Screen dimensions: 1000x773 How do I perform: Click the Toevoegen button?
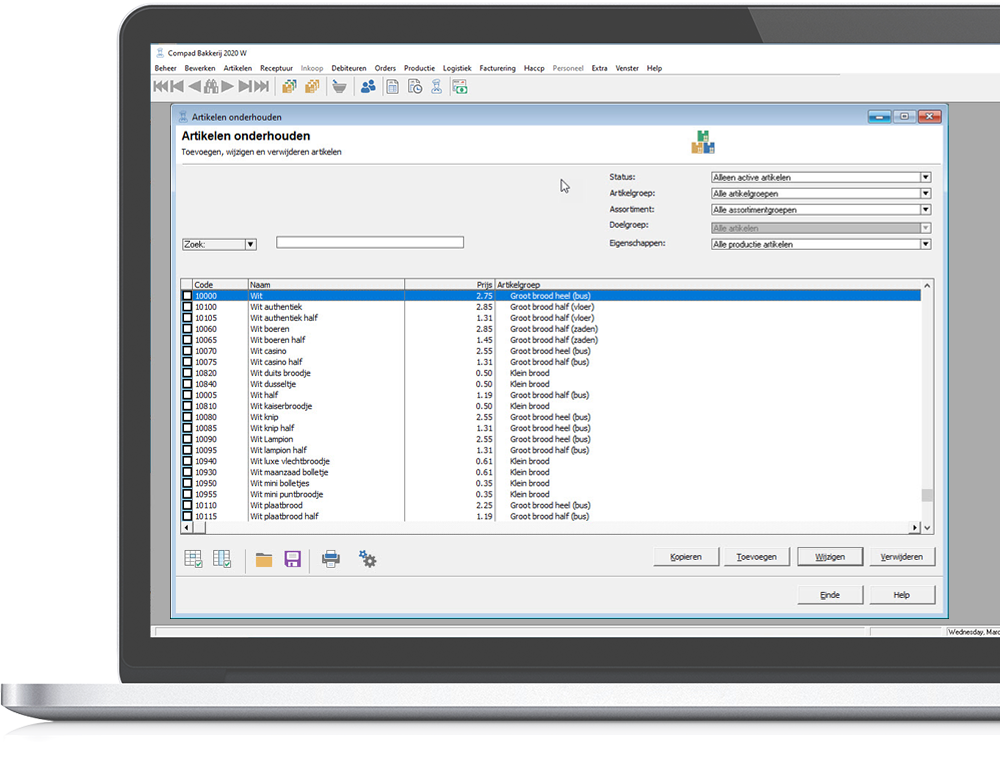click(757, 557)
